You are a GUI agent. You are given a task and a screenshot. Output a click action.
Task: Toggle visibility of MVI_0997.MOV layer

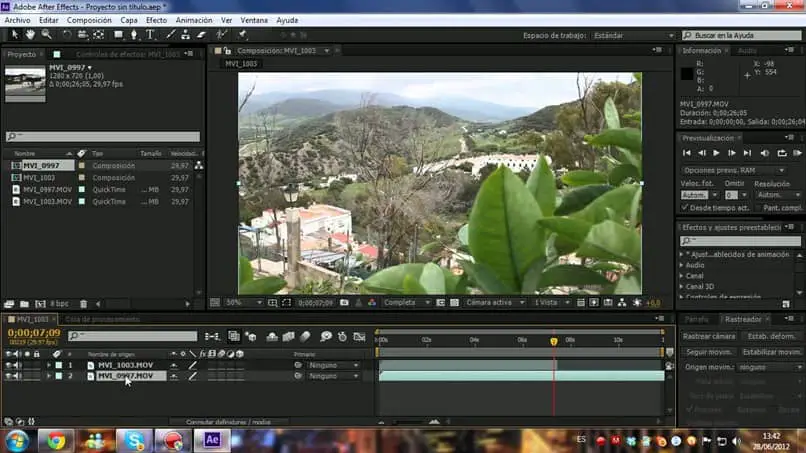pos(8,376)
